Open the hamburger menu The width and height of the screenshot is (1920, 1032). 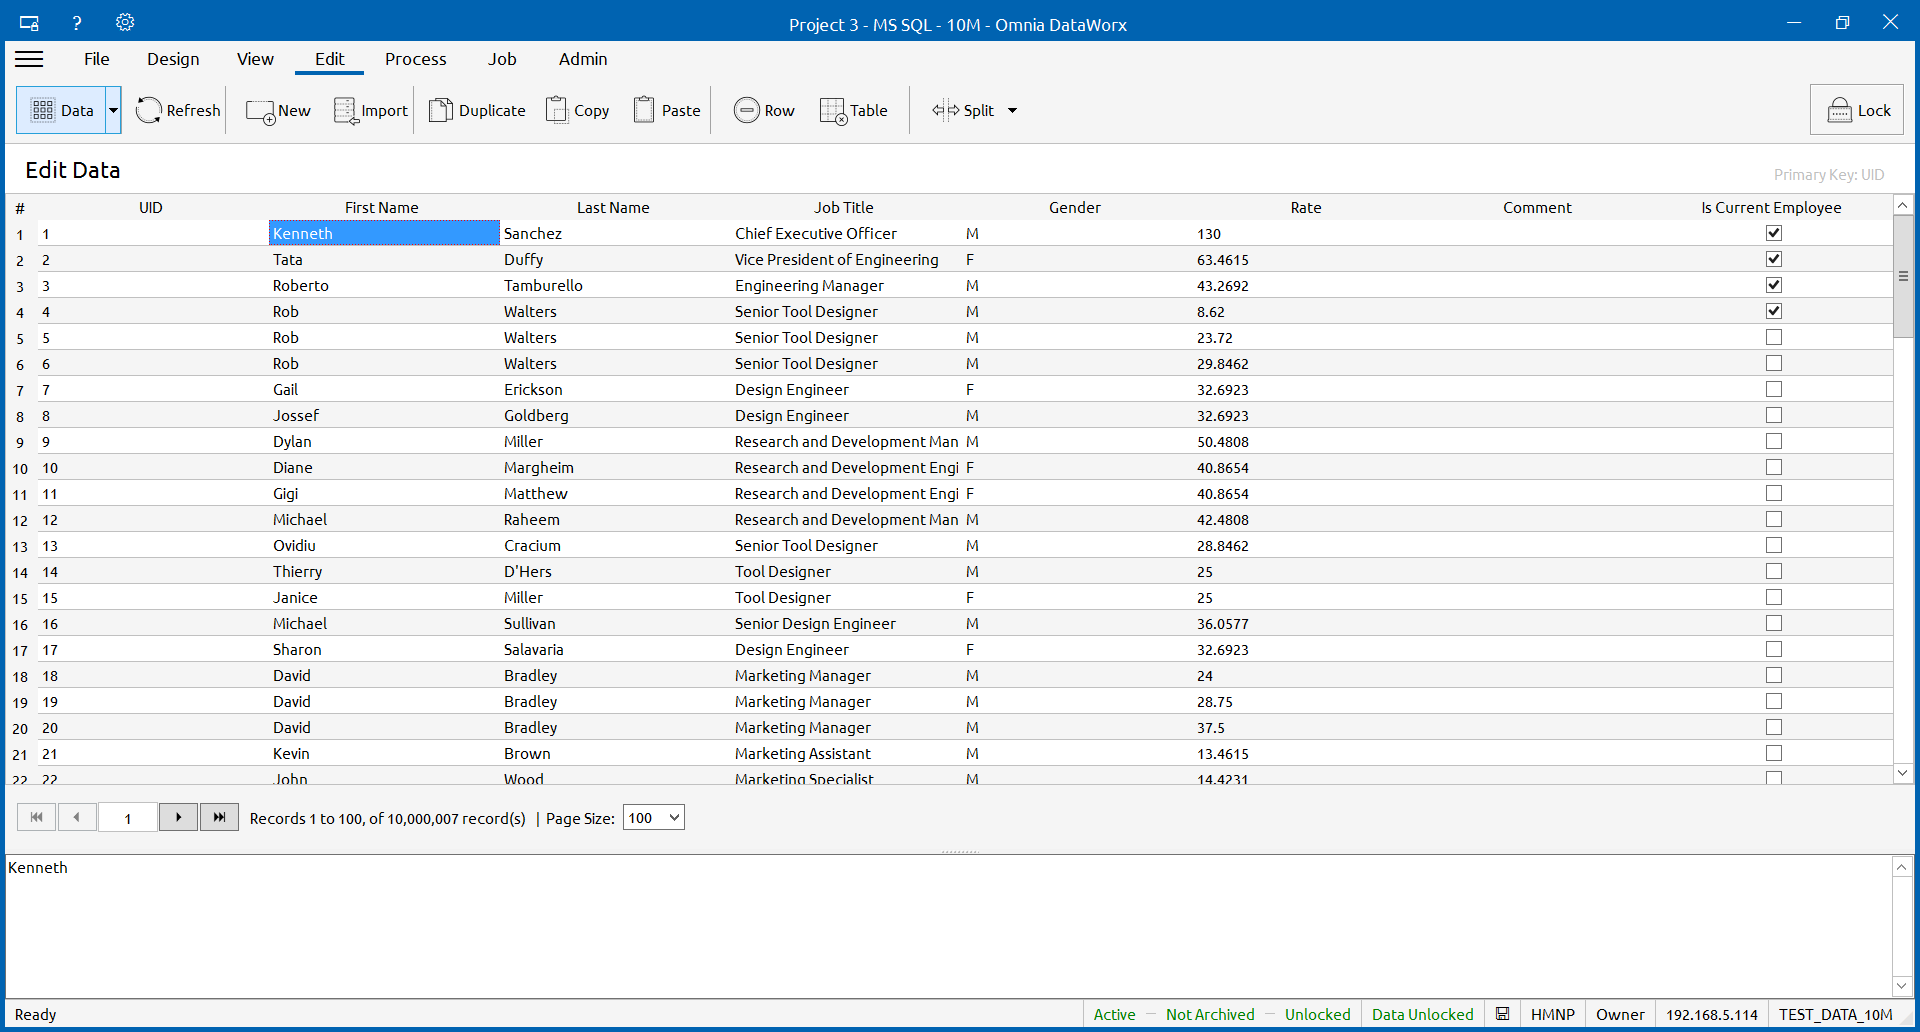pos(29,59)
